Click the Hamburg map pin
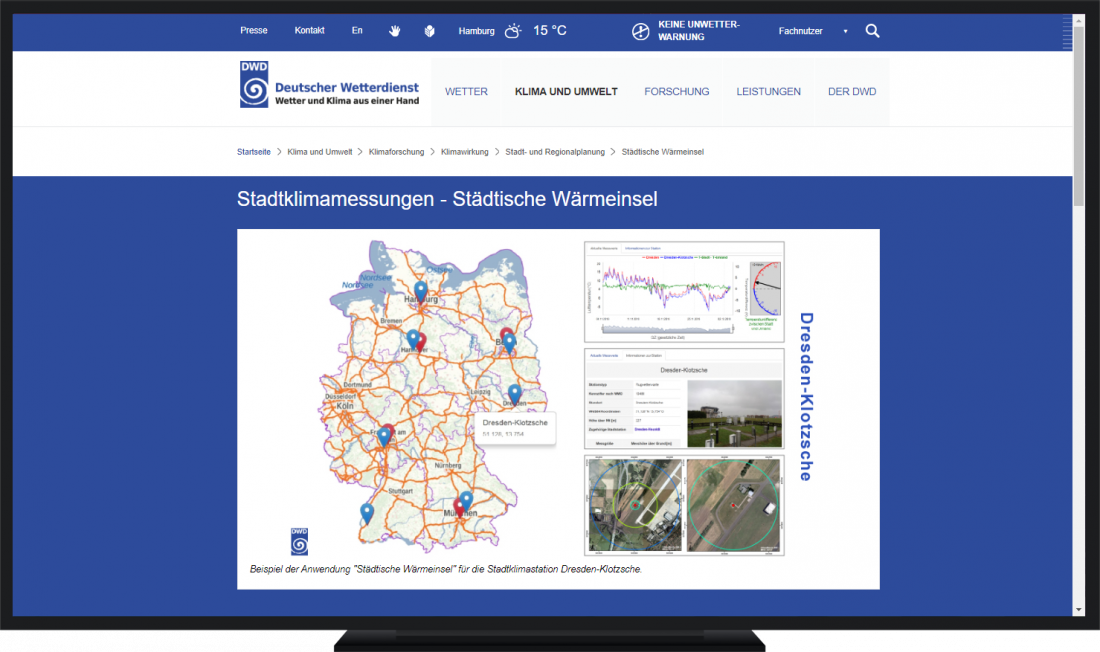 click(420, 288)
